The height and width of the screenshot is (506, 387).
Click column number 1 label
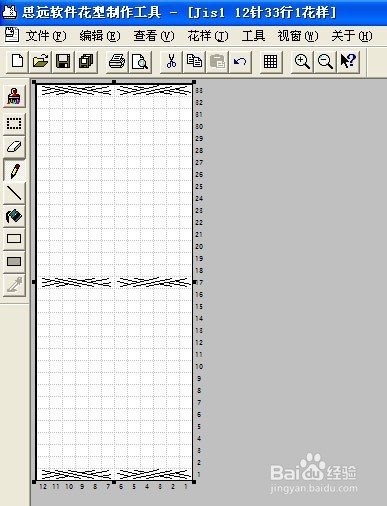coord(186,487)
